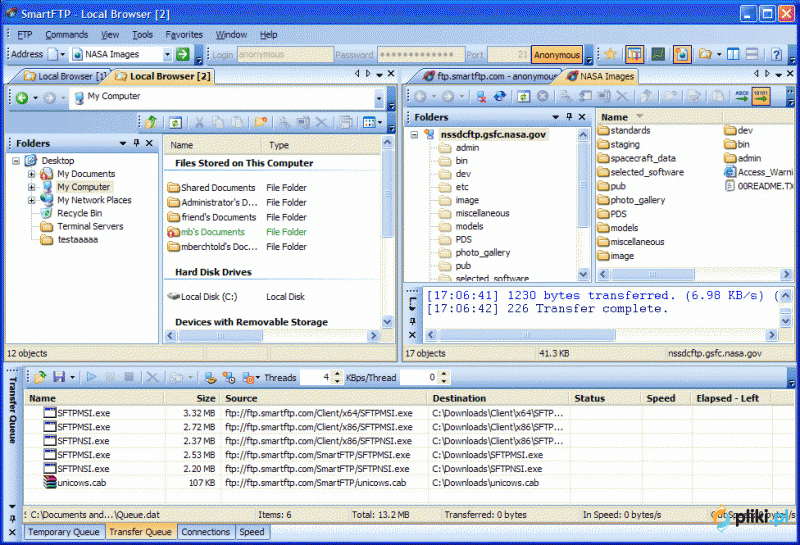Open the Connections tab

[x=206, y=532]
